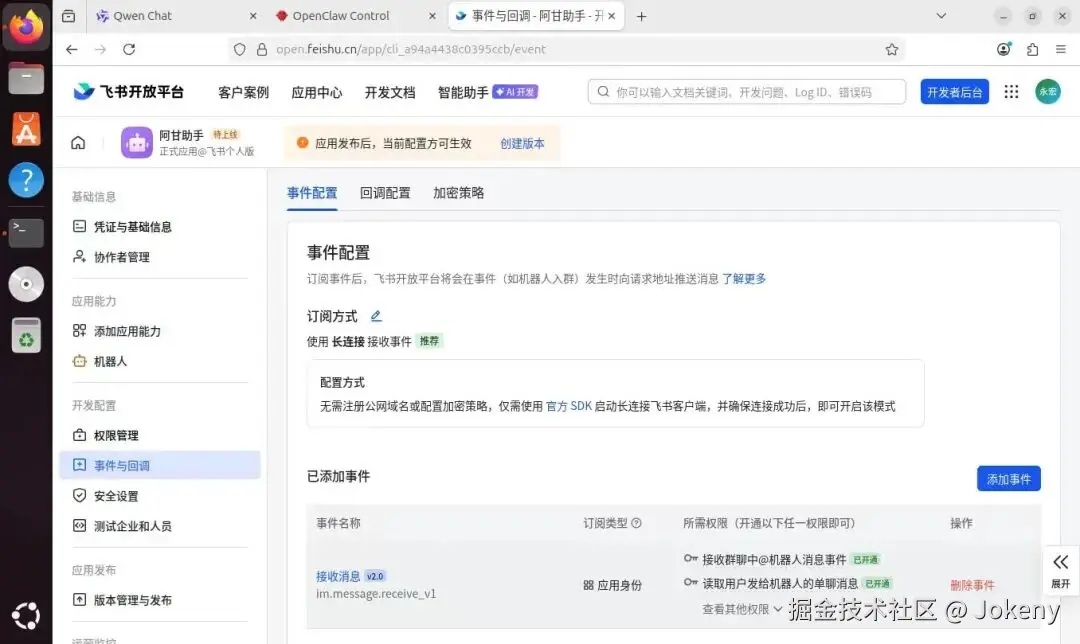This screenshot has width=1080, height=644.
Task: Open the 官方 SDK link
Action: (x=569, y=406)
